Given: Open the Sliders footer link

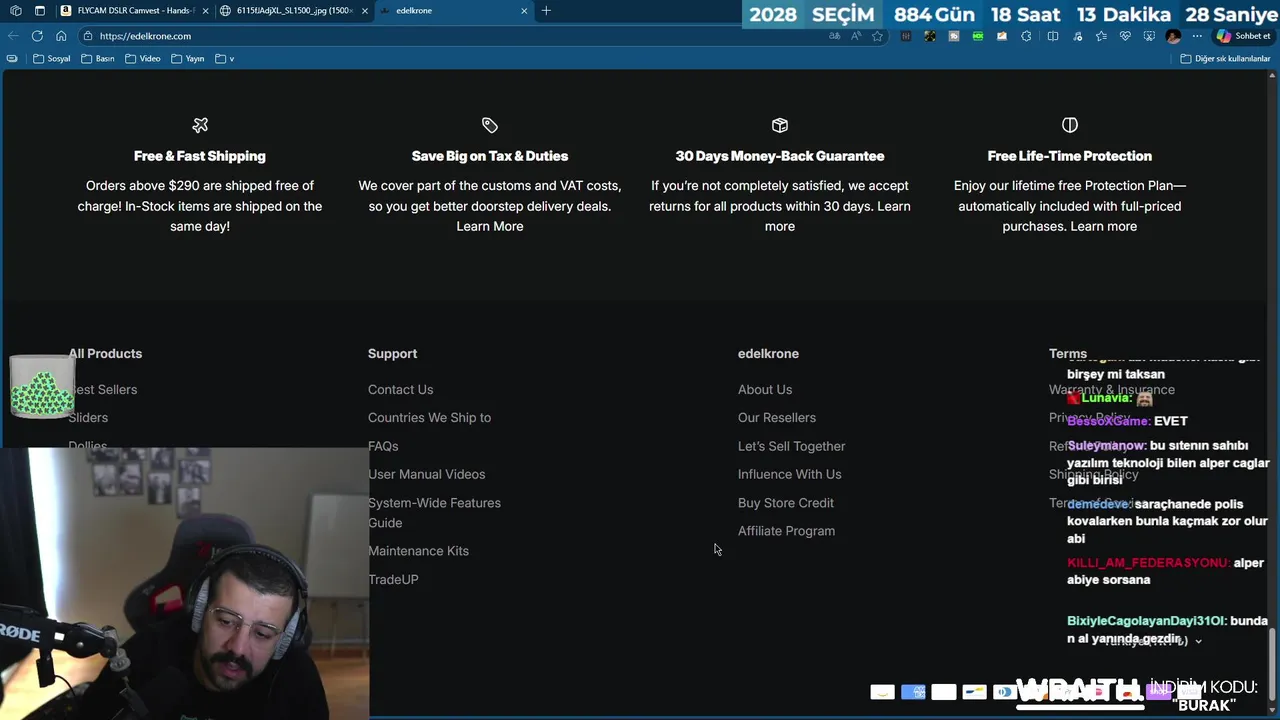Looking at the screenshot, I should (x=88, y=418).
